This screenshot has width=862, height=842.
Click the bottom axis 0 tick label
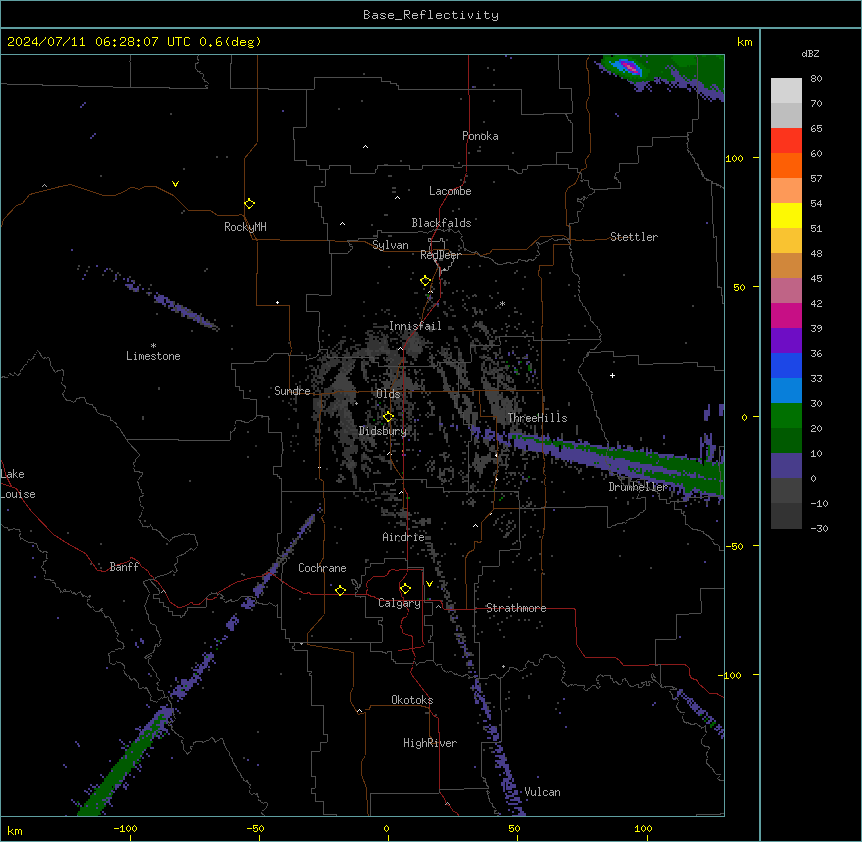click(x=386, y=828)
